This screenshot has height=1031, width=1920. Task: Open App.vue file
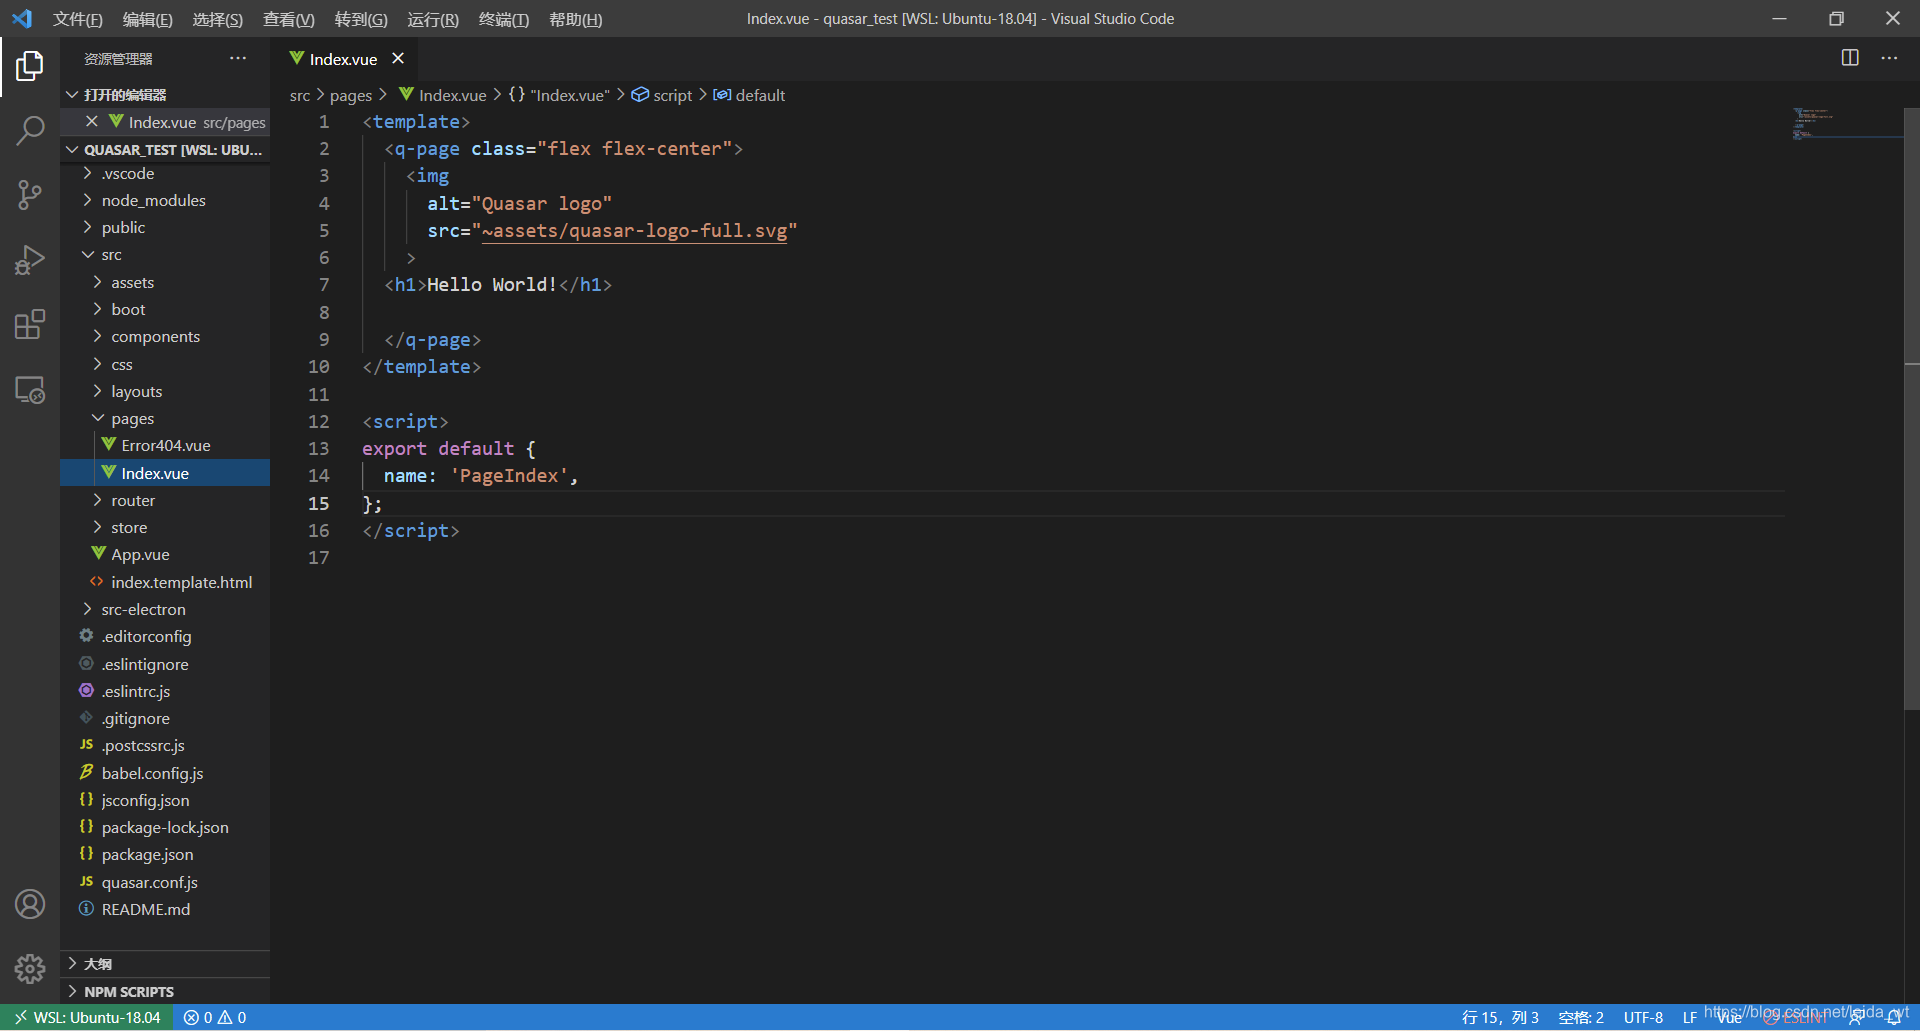coord(165,554)
